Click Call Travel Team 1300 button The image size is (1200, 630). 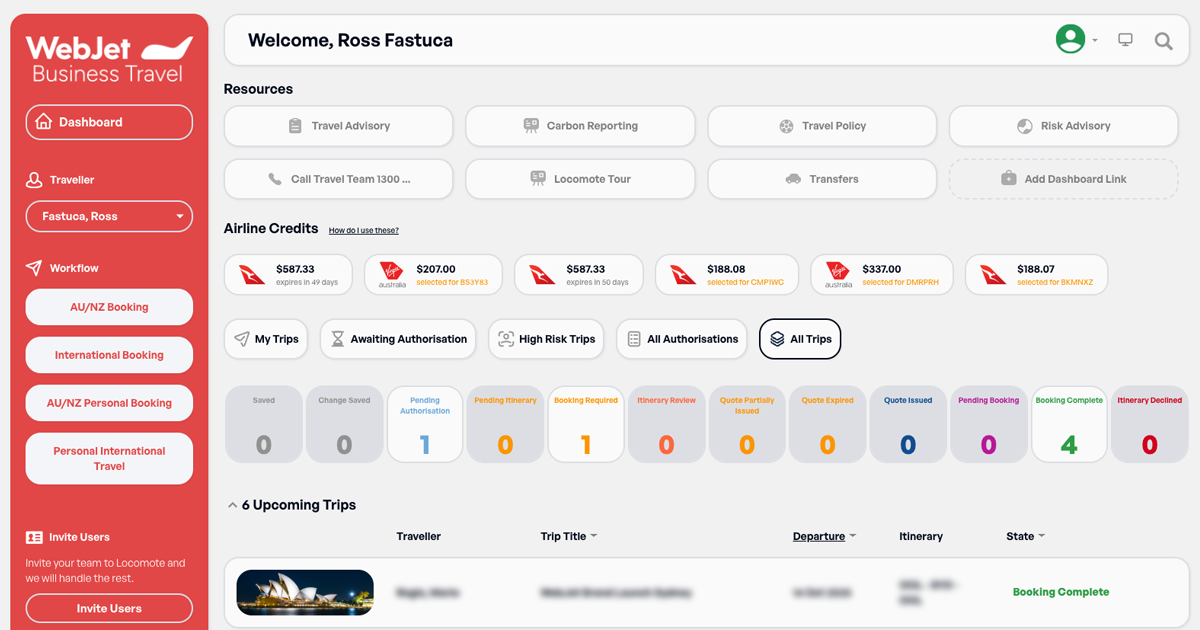[338, 179]
